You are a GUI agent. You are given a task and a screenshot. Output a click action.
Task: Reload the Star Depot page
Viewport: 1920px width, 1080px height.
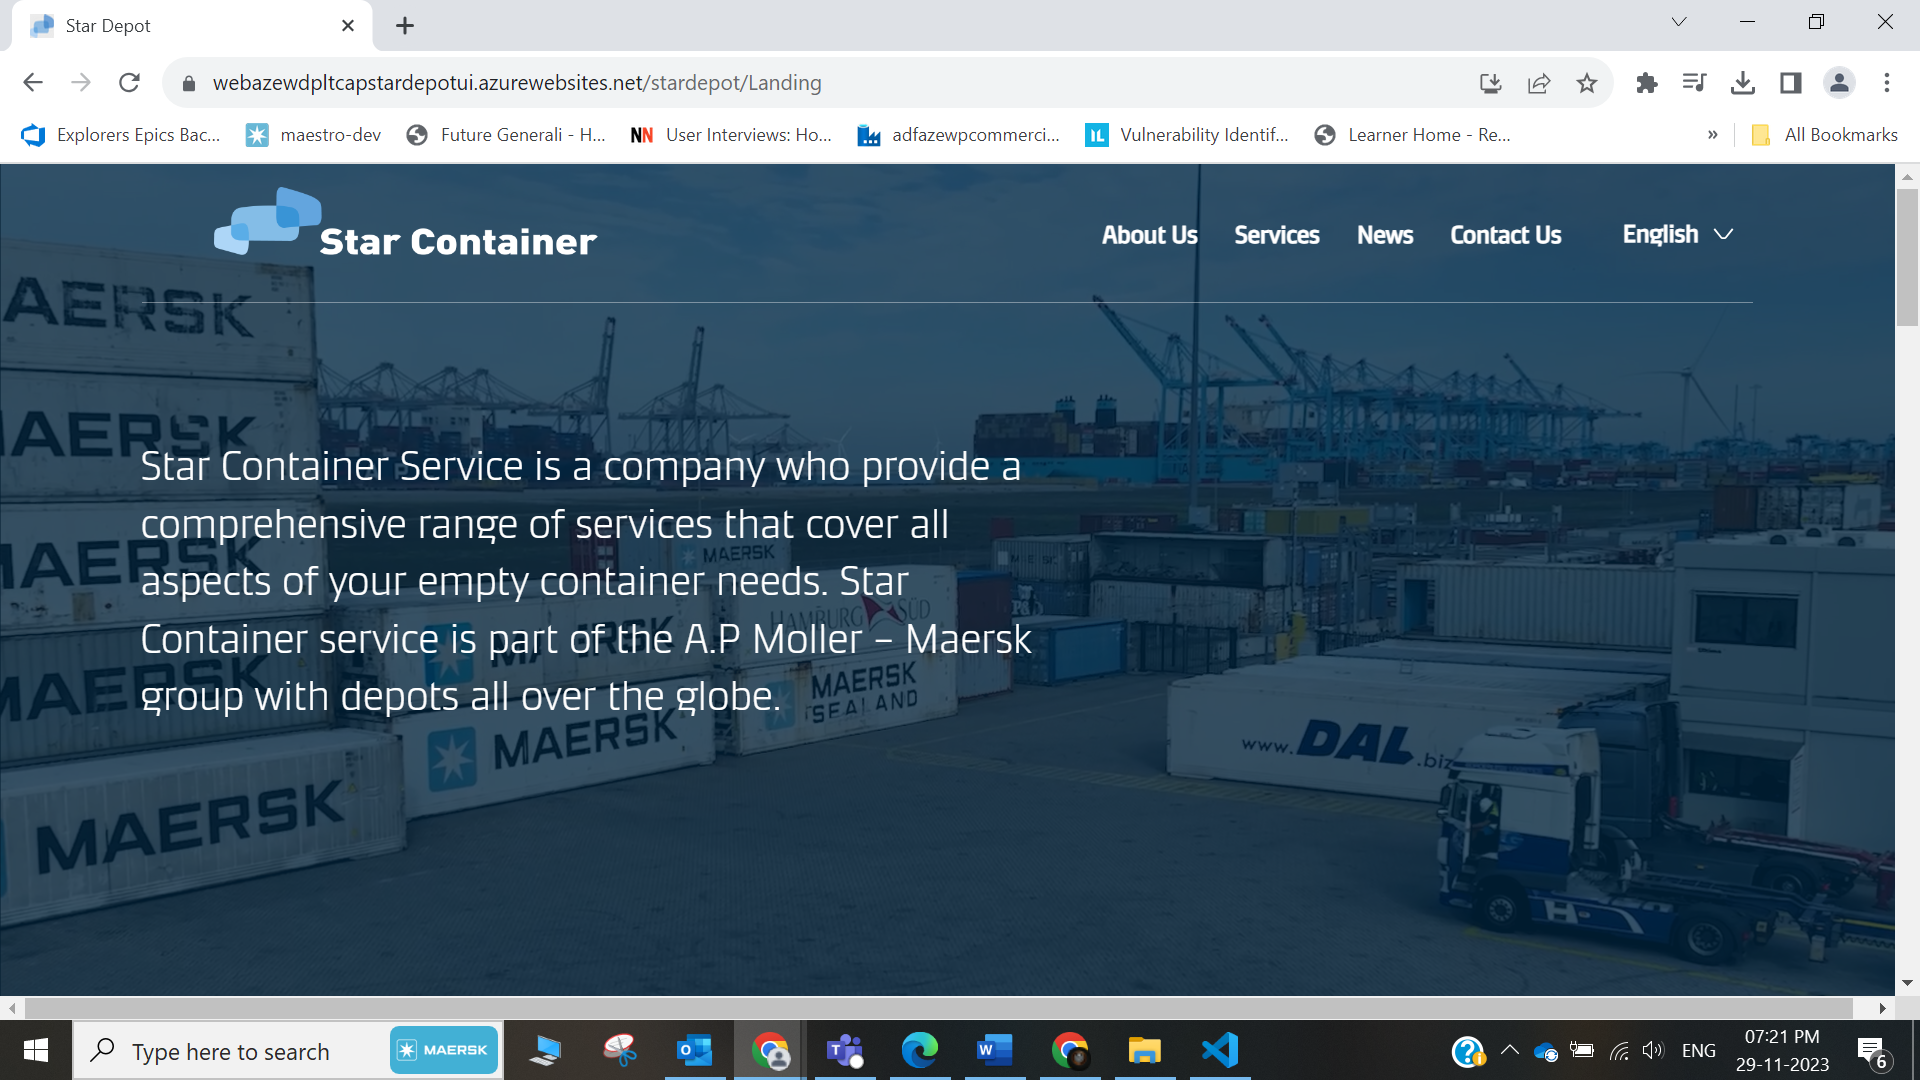(x=129, y=83)
